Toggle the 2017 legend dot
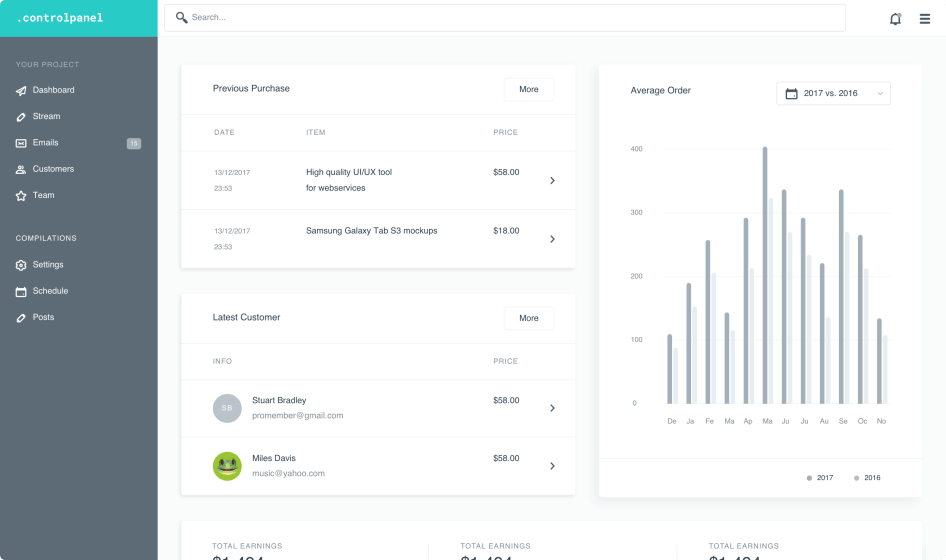The width and height of the screenshot is (946, 560). click(809, 478)
